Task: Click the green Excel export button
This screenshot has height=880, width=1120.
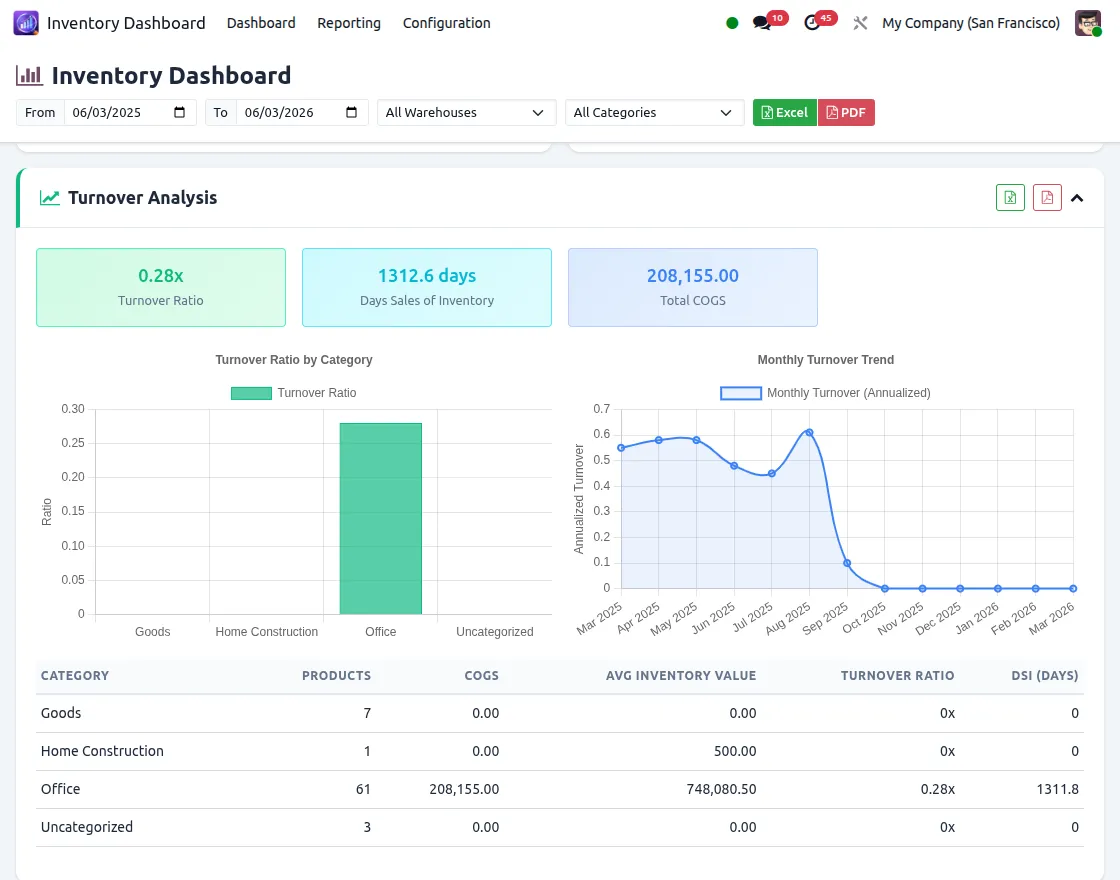Action: point(784,112)
